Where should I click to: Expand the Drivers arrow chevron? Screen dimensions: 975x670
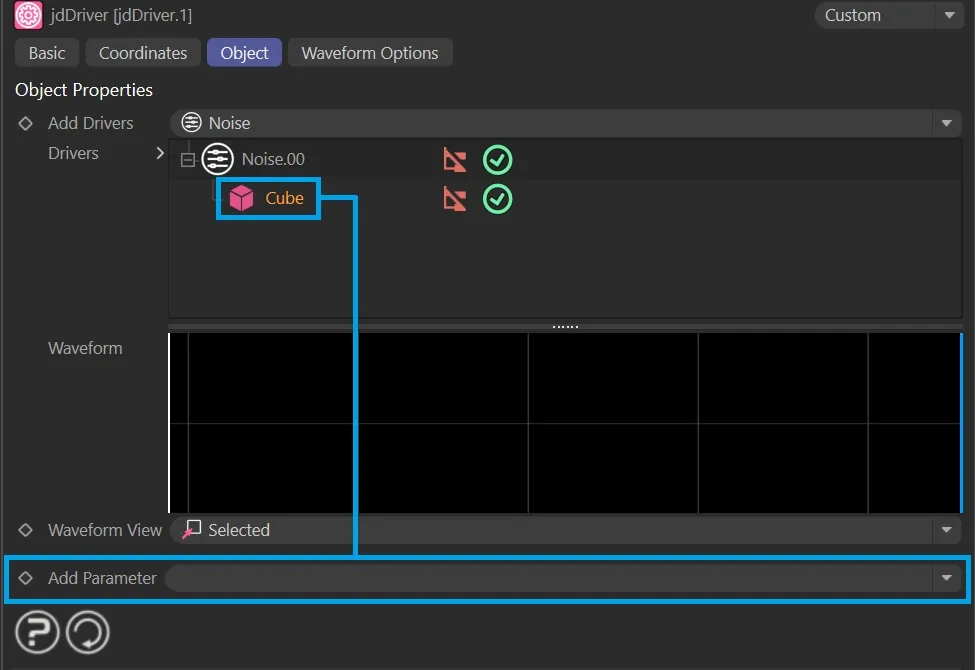[x=160, y=153]
